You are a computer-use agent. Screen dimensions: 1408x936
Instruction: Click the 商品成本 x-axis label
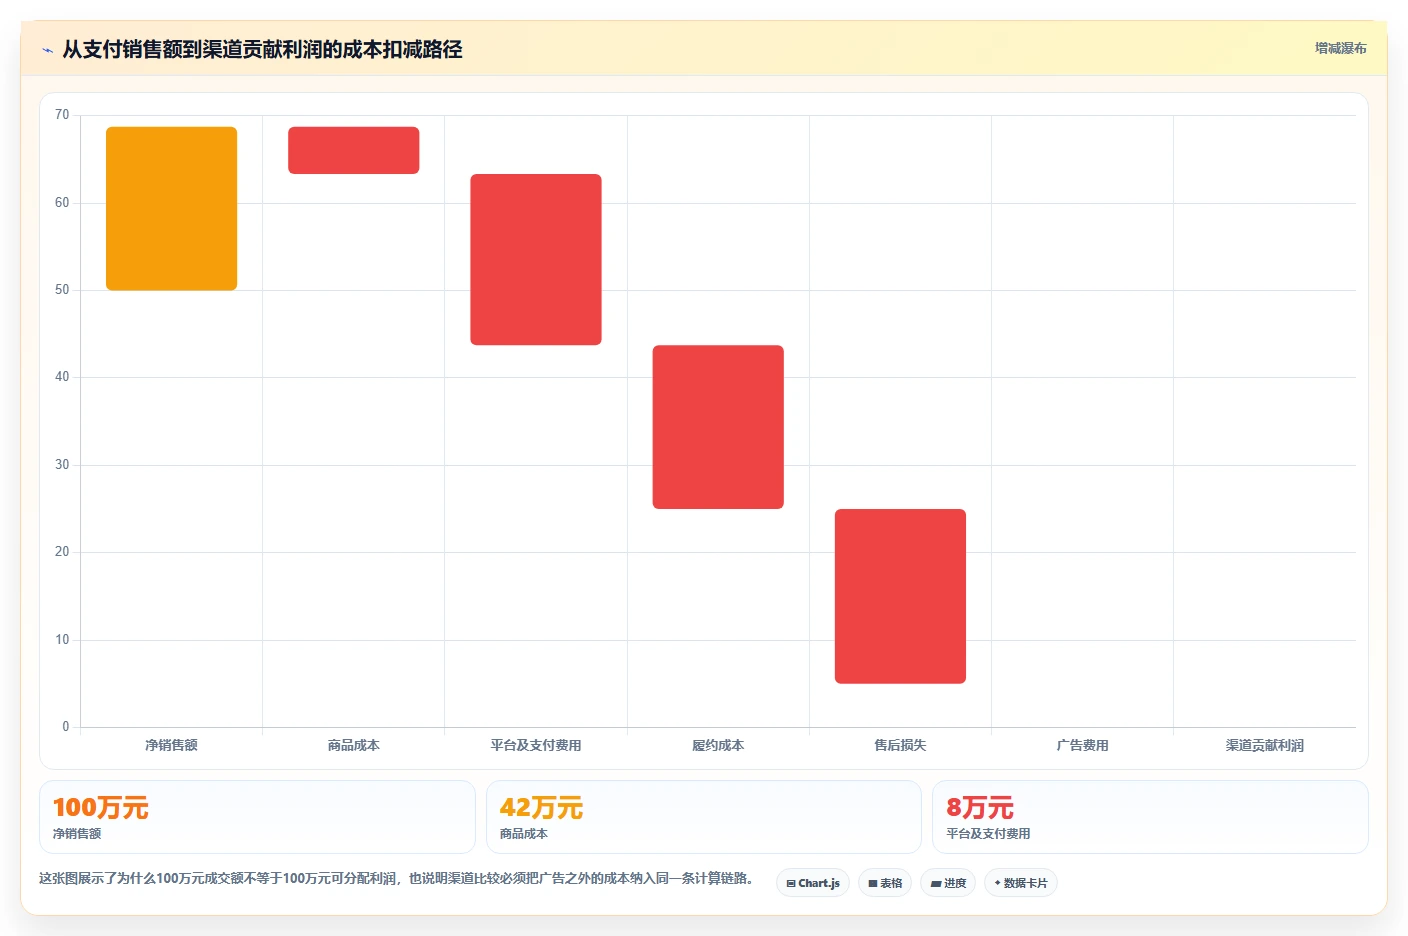(x=354, y=745)
